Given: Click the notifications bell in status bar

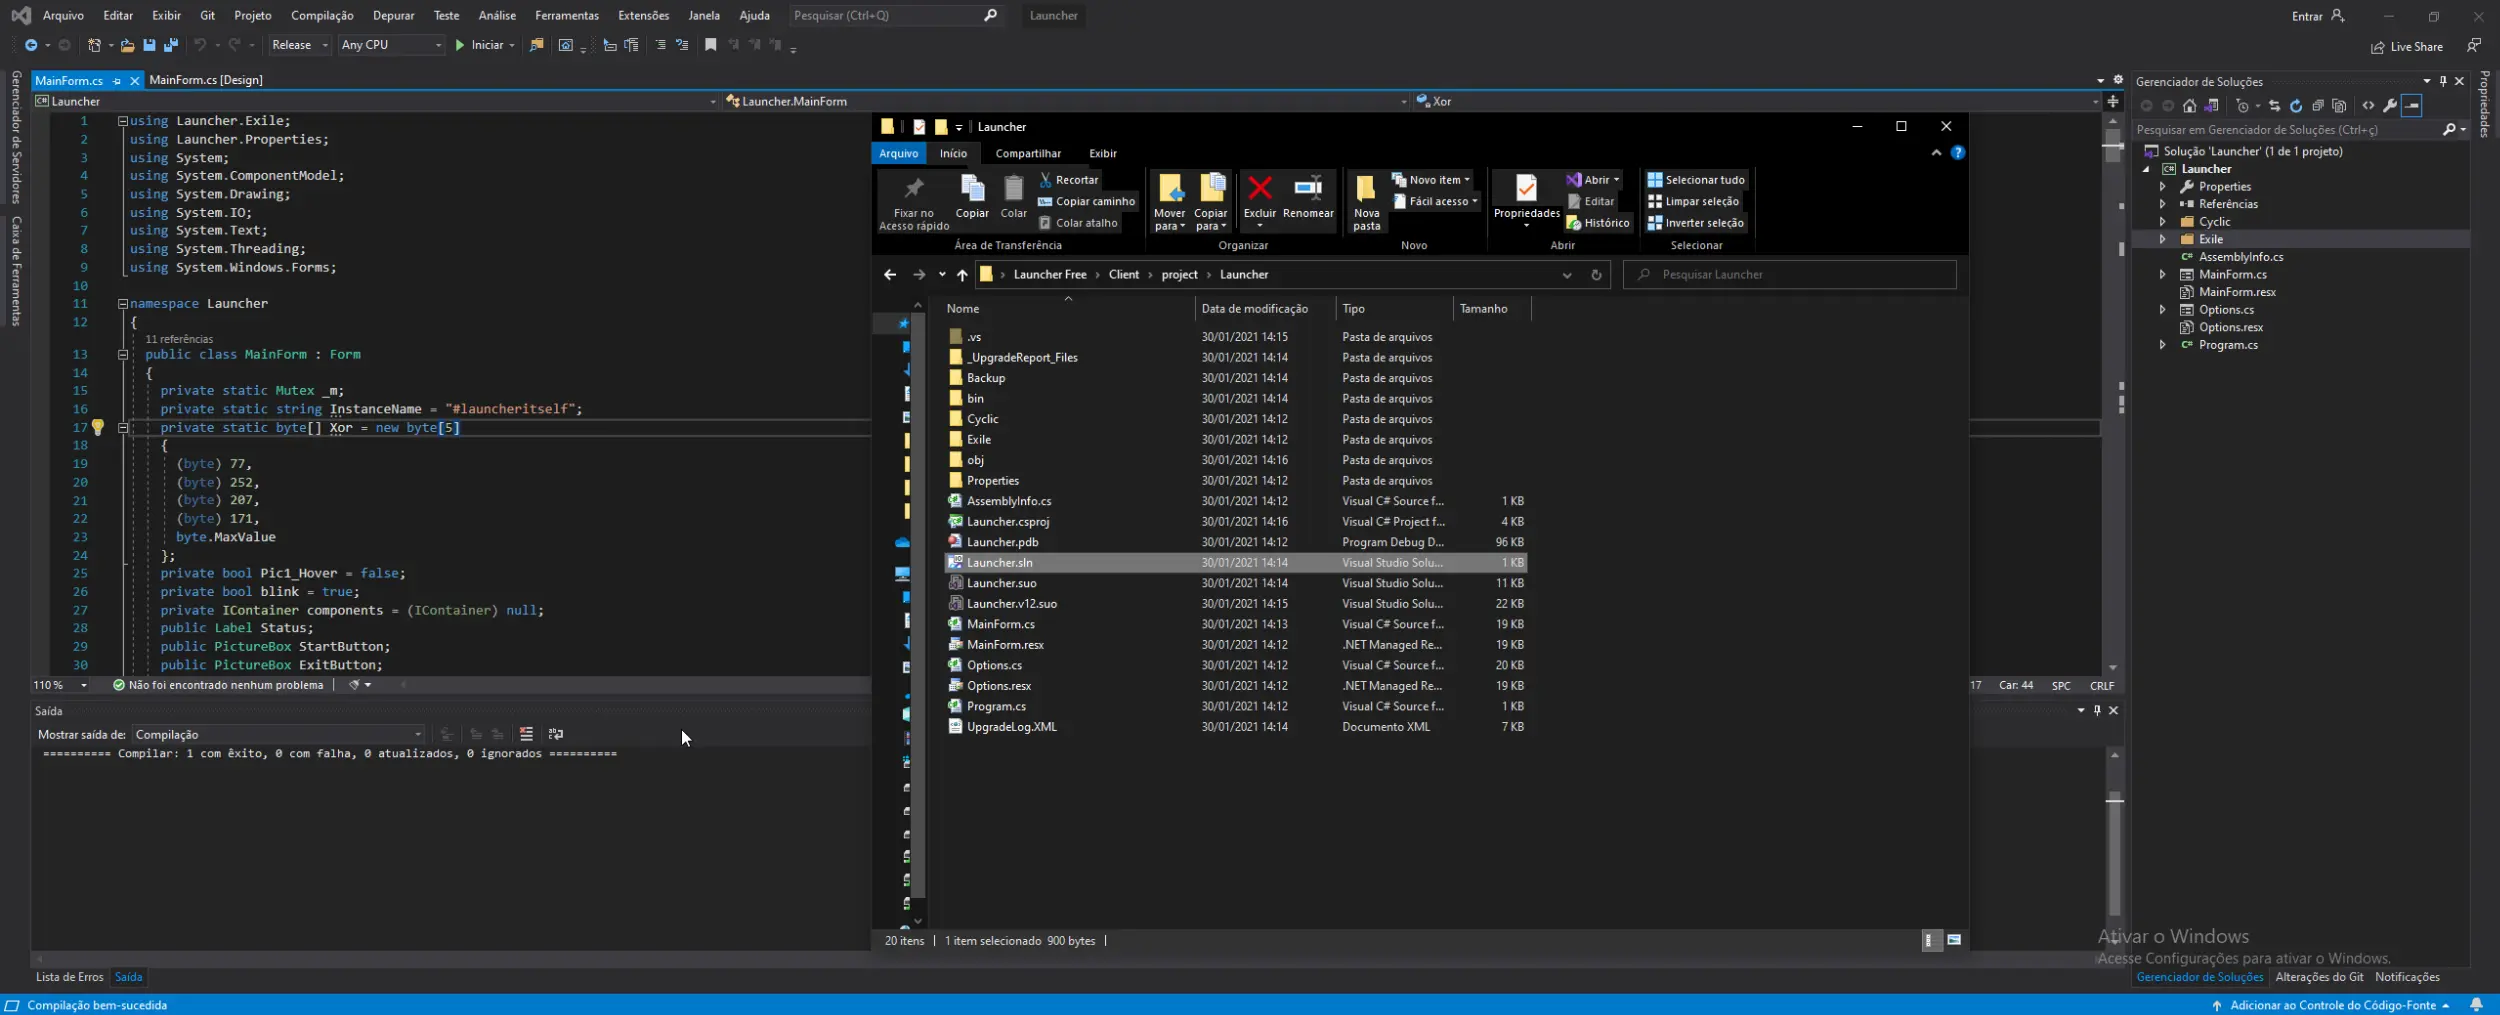Looking at the screenshot, I should tap(2476, 1005).
